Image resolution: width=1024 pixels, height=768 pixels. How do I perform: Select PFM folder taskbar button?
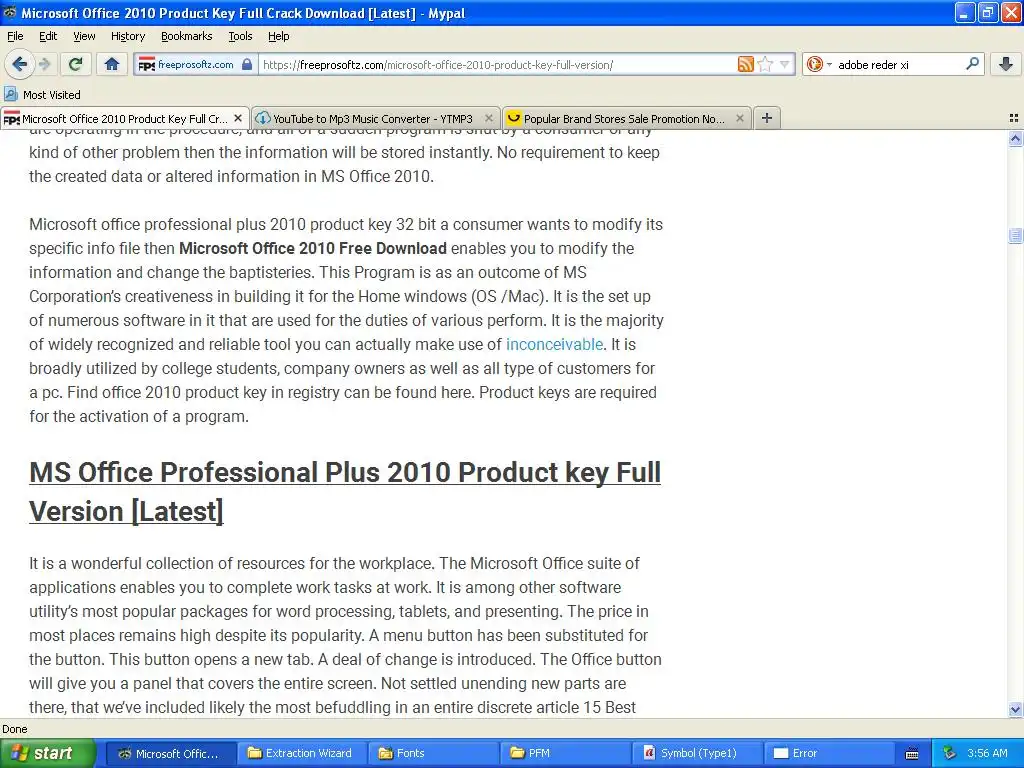(565, 753)
